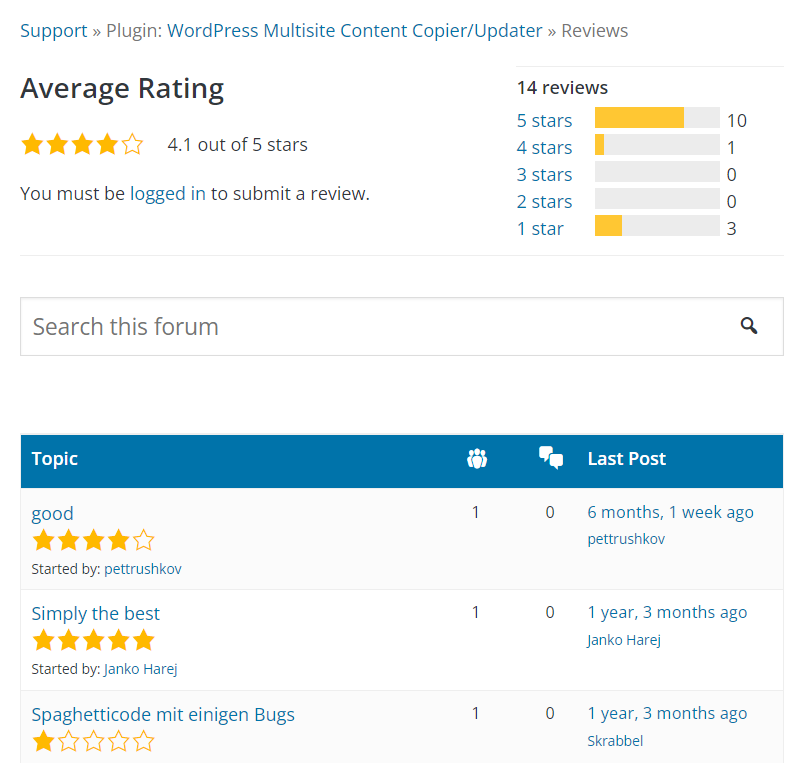The height and width of the screenshot is (763, 807).
Task: Click the count '3' beside 1 star
Action: pos(731,228)
